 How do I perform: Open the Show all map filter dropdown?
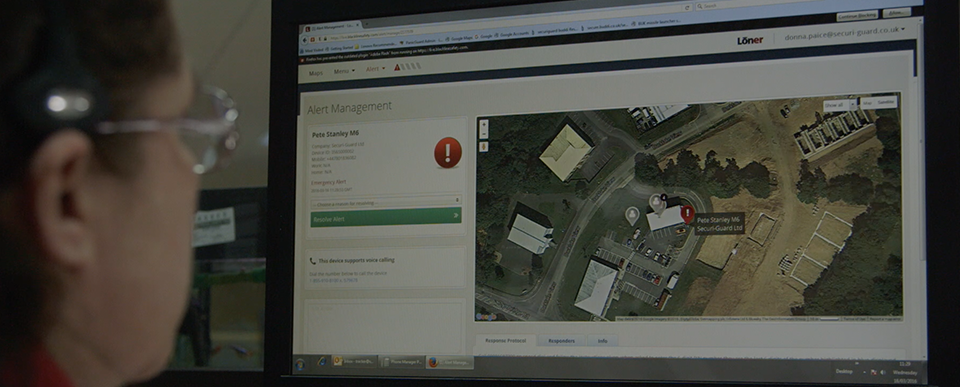pos(839,105)
